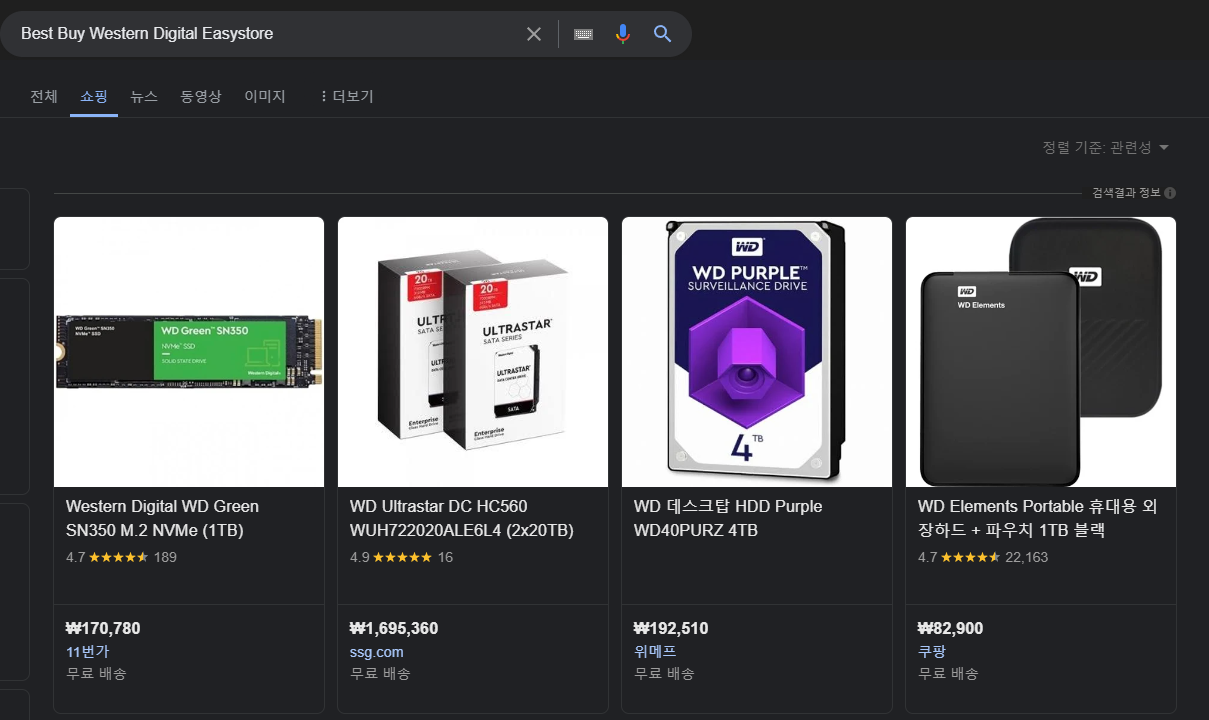Switch to the 전체 tab
The image size is (1209, 720).
(x=44, y=97)
